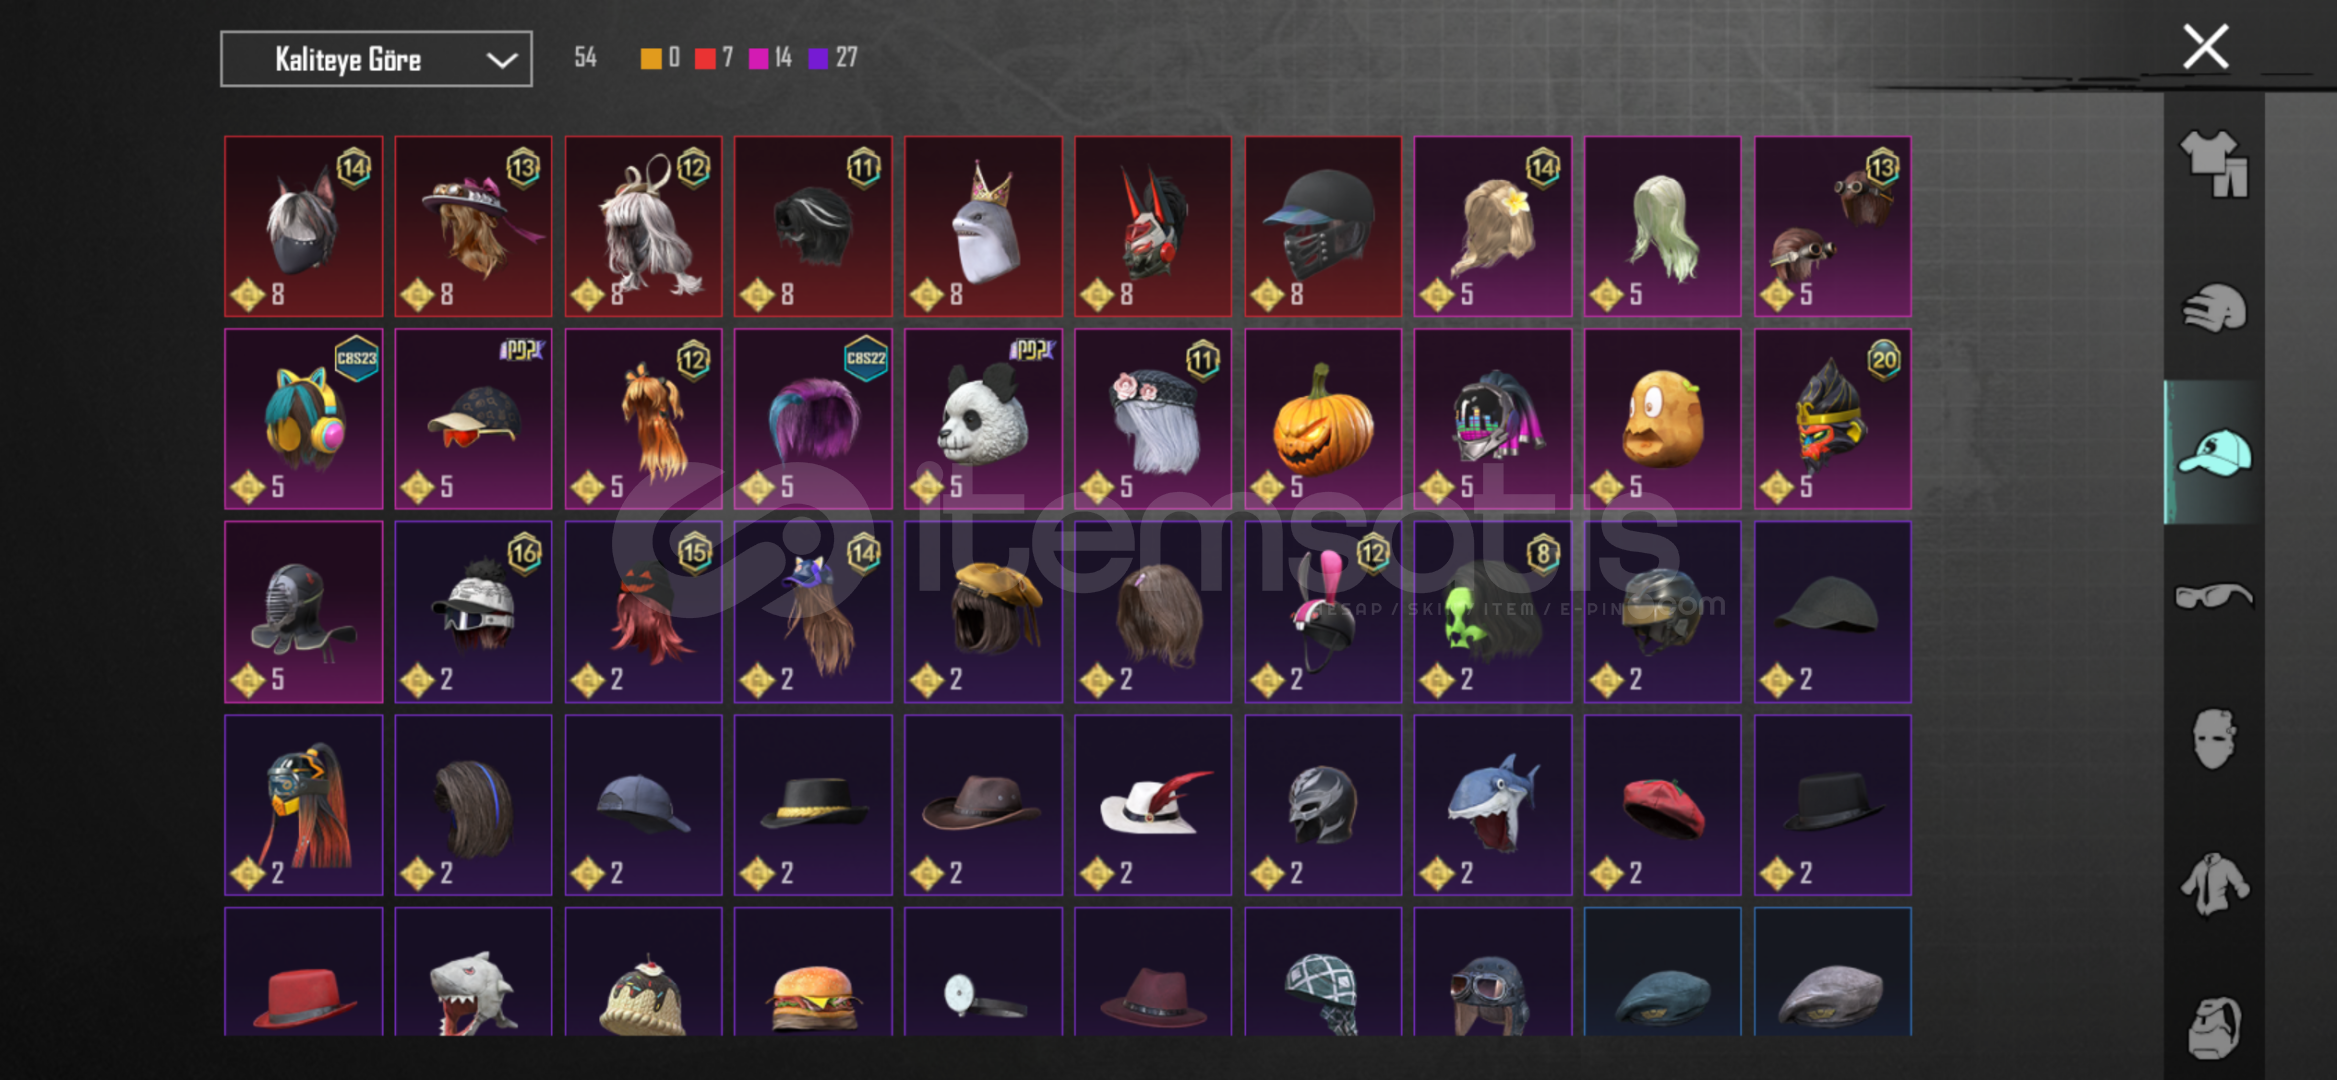The image size is (2337, 1080).
Task: Select the cyan cap headgear category
Action: 2214,452
